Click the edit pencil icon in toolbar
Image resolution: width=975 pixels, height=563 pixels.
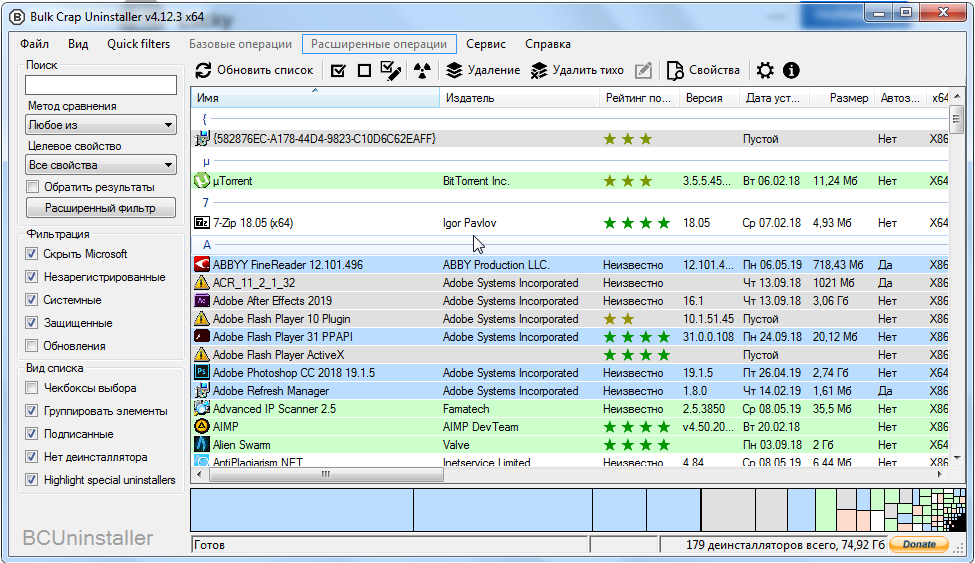pos(644,70)
